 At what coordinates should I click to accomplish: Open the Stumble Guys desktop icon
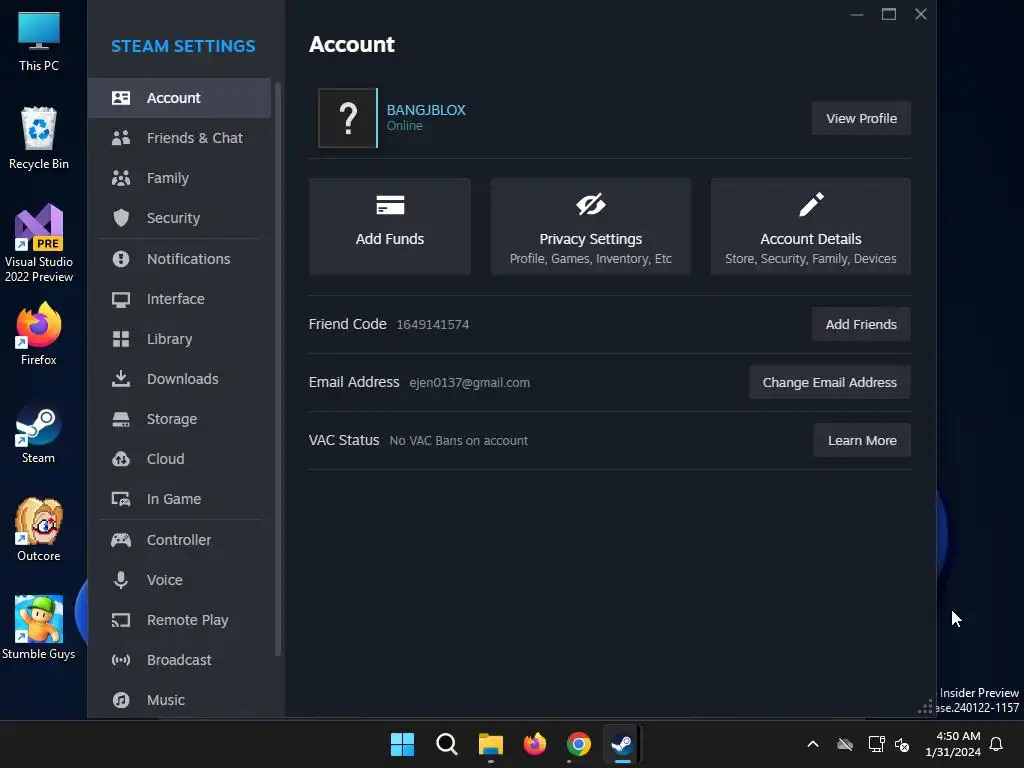[x=38, y=628]
